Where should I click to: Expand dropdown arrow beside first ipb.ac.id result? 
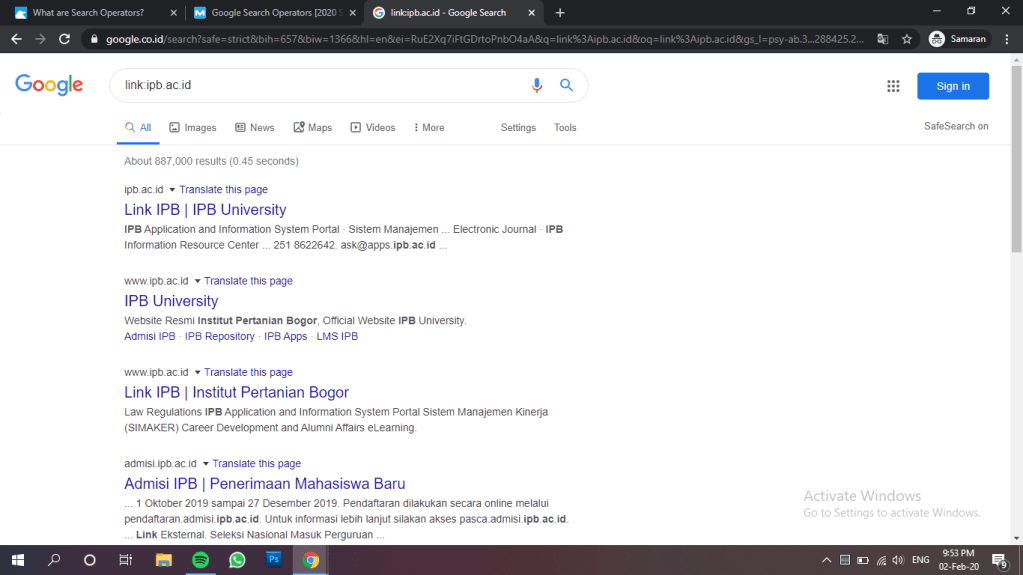[172, 190]
